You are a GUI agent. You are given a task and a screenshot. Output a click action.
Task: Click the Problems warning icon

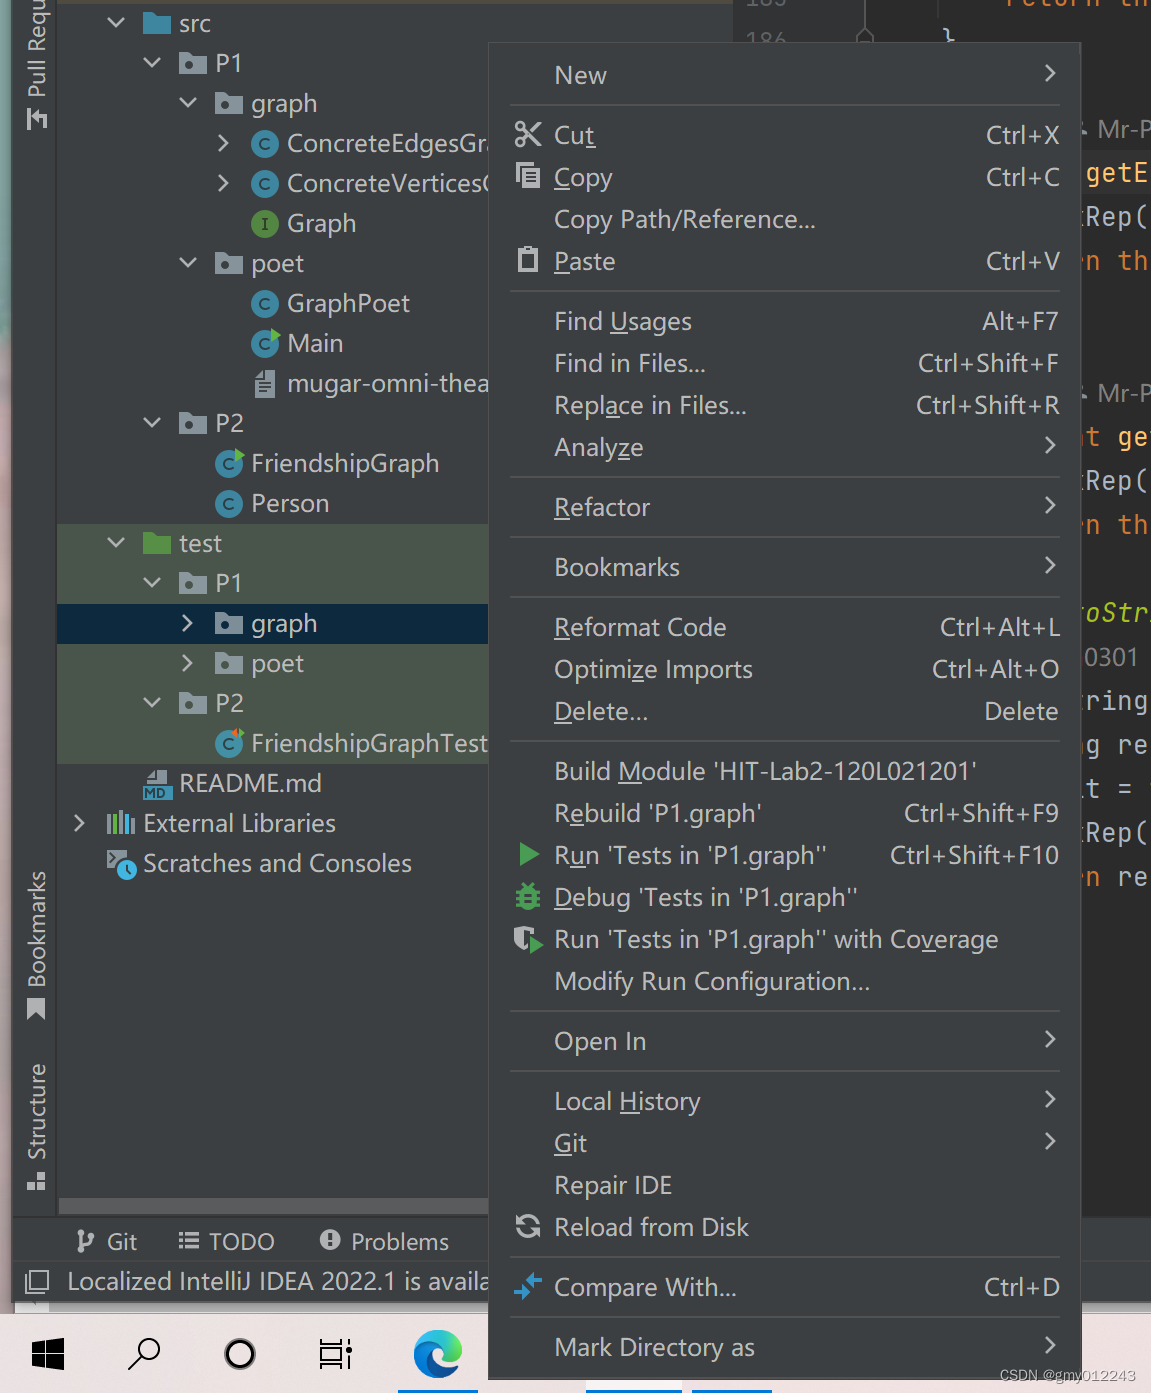pyautogui.click(x=330, y=1240)
